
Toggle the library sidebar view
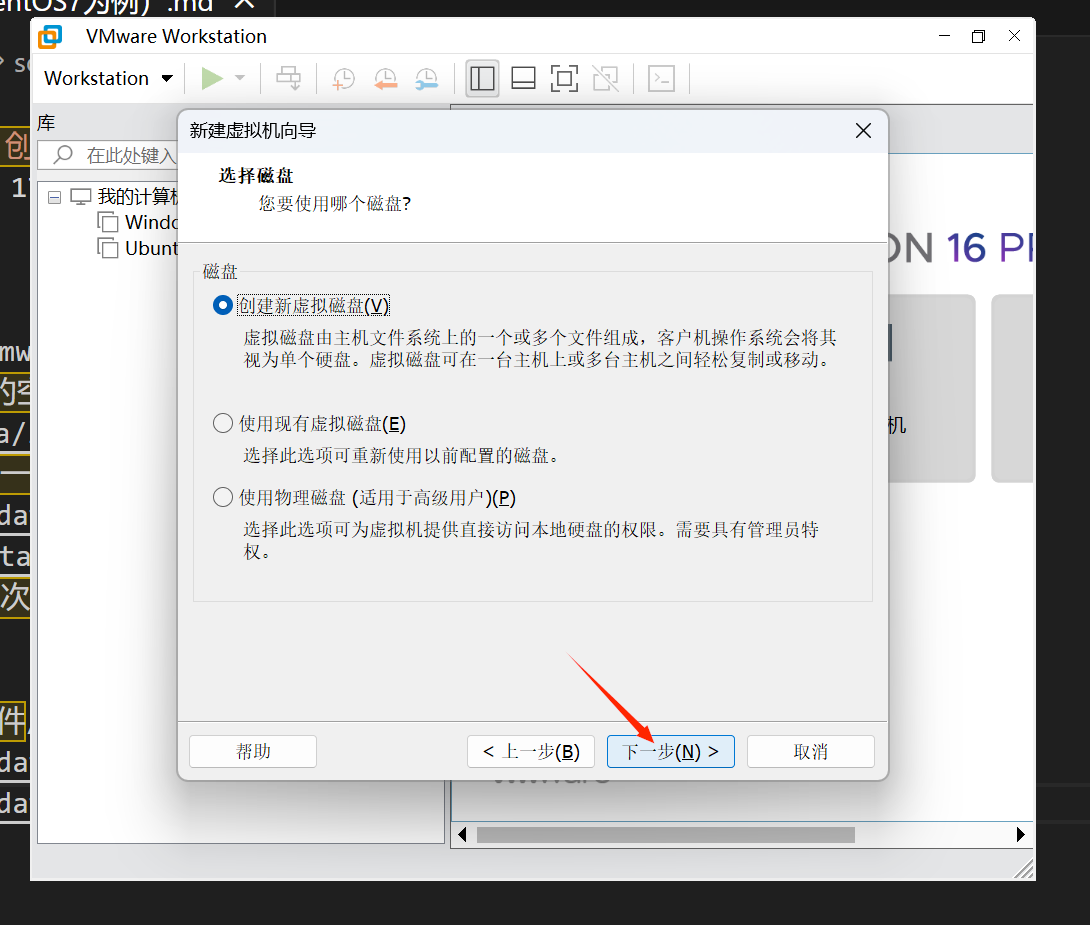(482, 79)
